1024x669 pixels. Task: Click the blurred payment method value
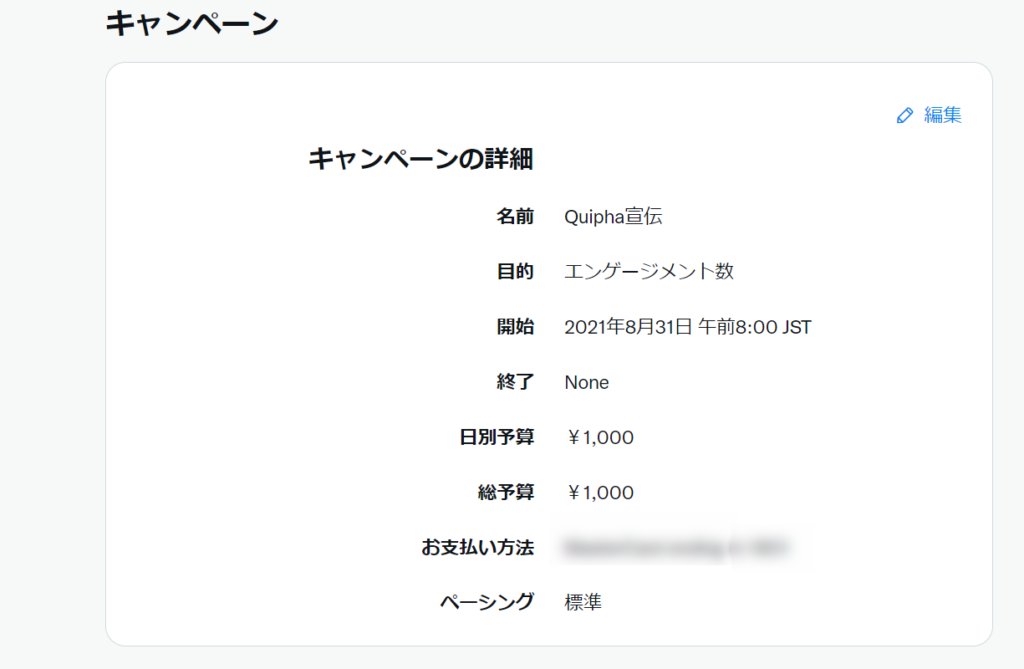coord(677,547)
